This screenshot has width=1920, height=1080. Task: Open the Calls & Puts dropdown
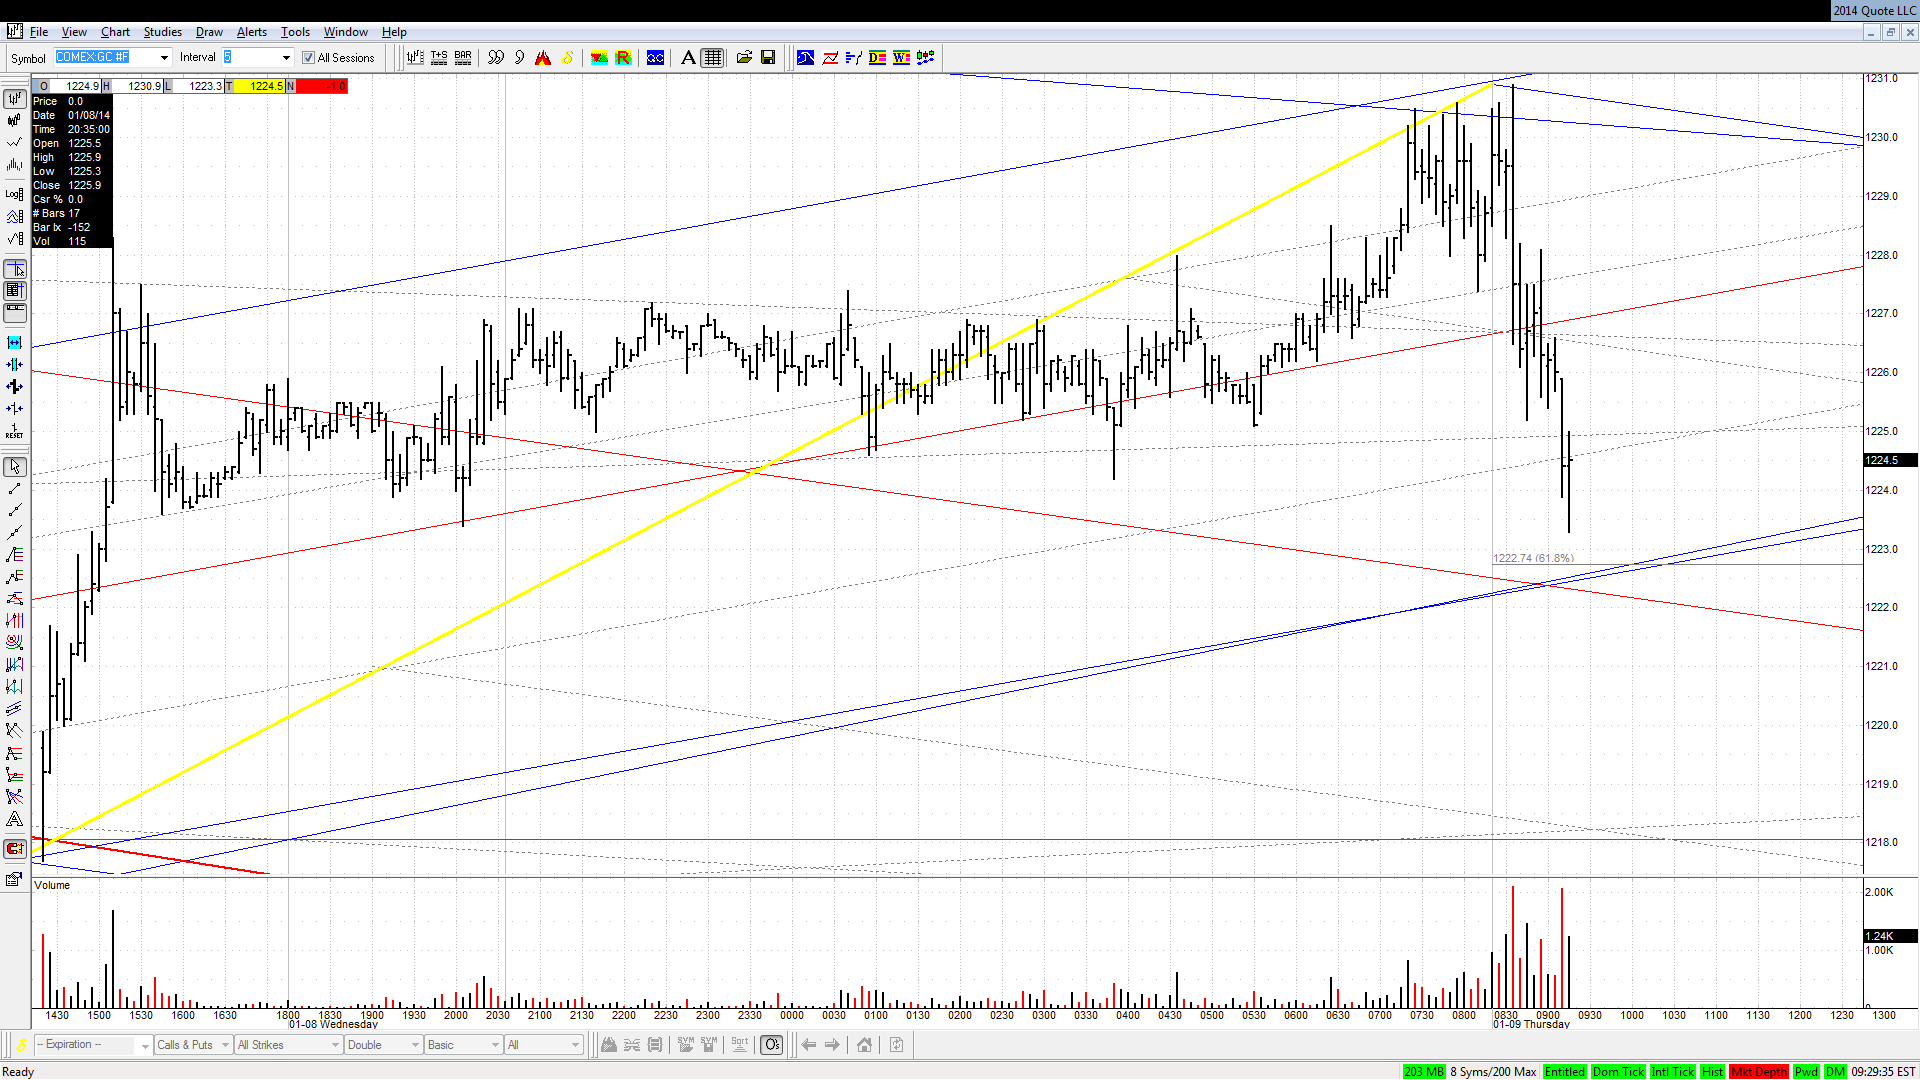193,1045
